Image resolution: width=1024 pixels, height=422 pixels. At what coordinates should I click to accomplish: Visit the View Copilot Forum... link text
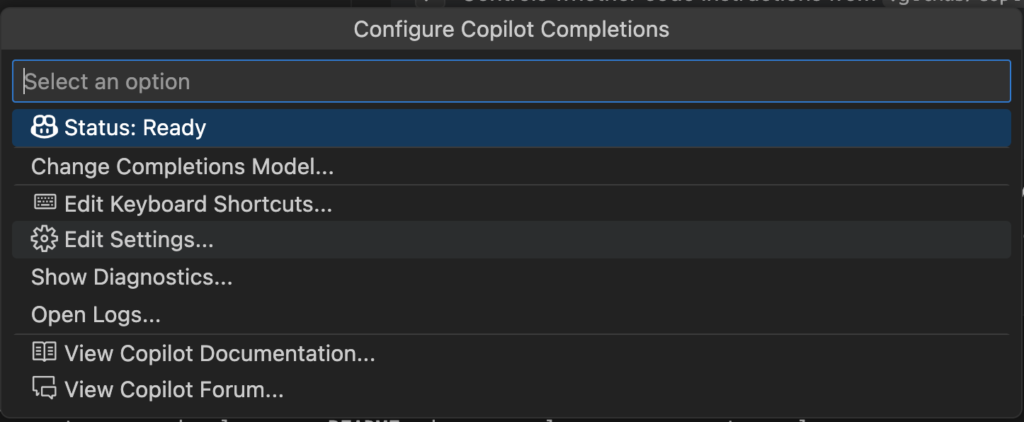point(174,390)
